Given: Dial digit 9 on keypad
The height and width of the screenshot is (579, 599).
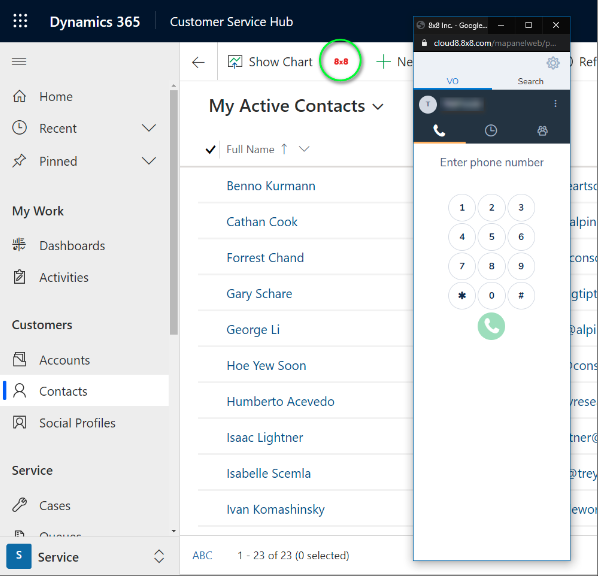Looking at the screenshot, I should [521, 266].
